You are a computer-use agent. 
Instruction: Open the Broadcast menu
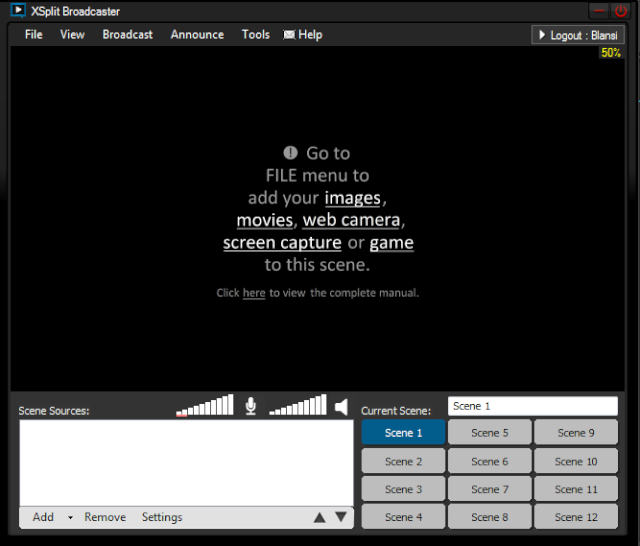(127, 35)
